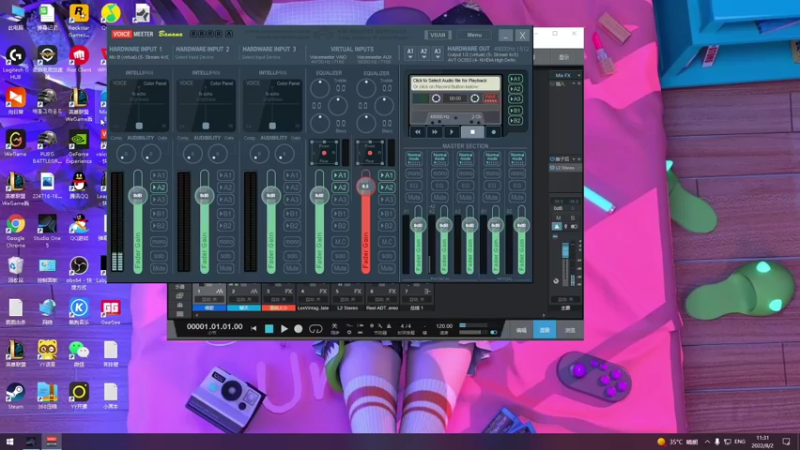Toggle Studio One loop transport button
The image size is (800, 450).
tap(315, 329)
